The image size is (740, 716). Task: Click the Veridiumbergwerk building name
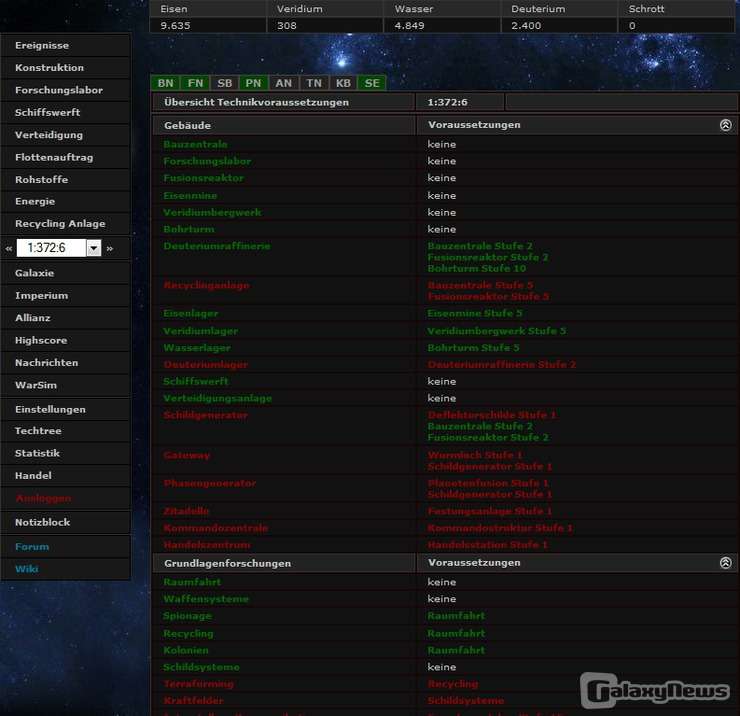[x=212, y=212]
